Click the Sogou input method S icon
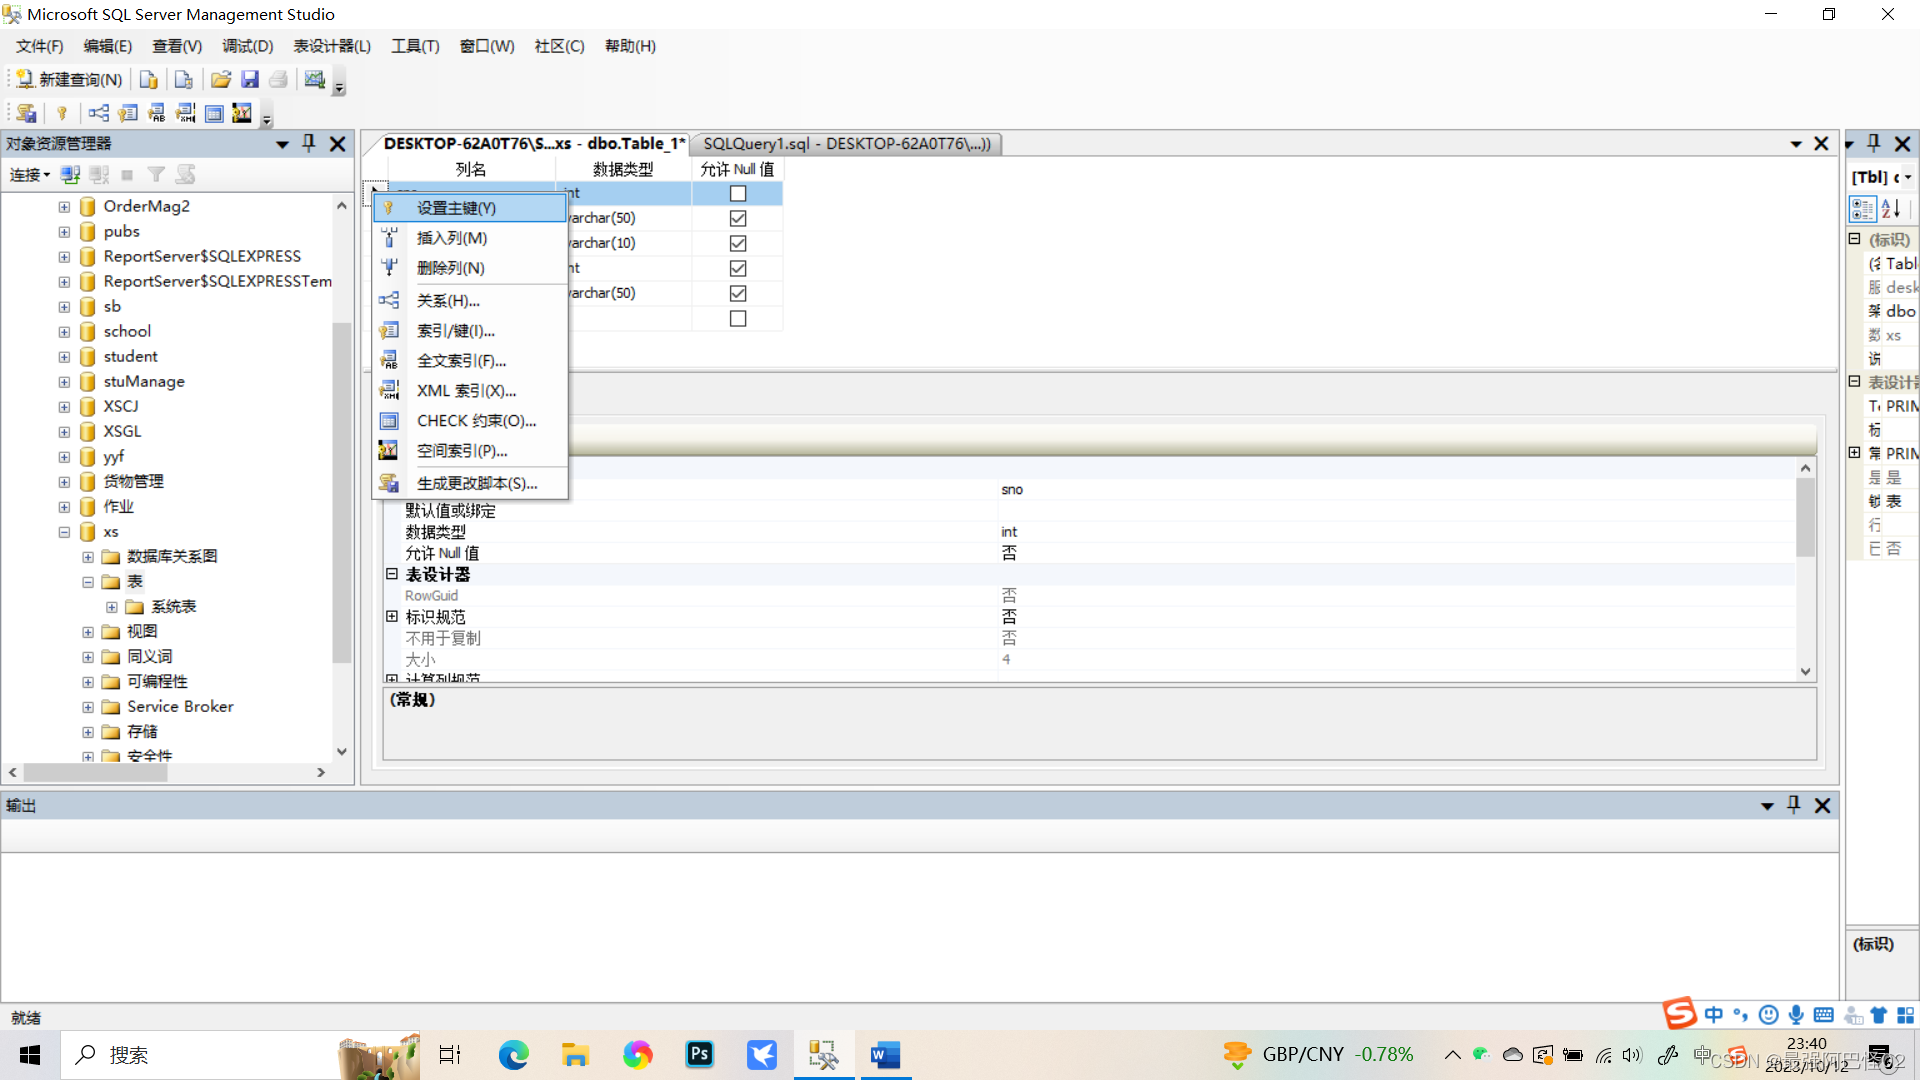This screenshot has width=1920, height=1080. pos(1680,1014)
